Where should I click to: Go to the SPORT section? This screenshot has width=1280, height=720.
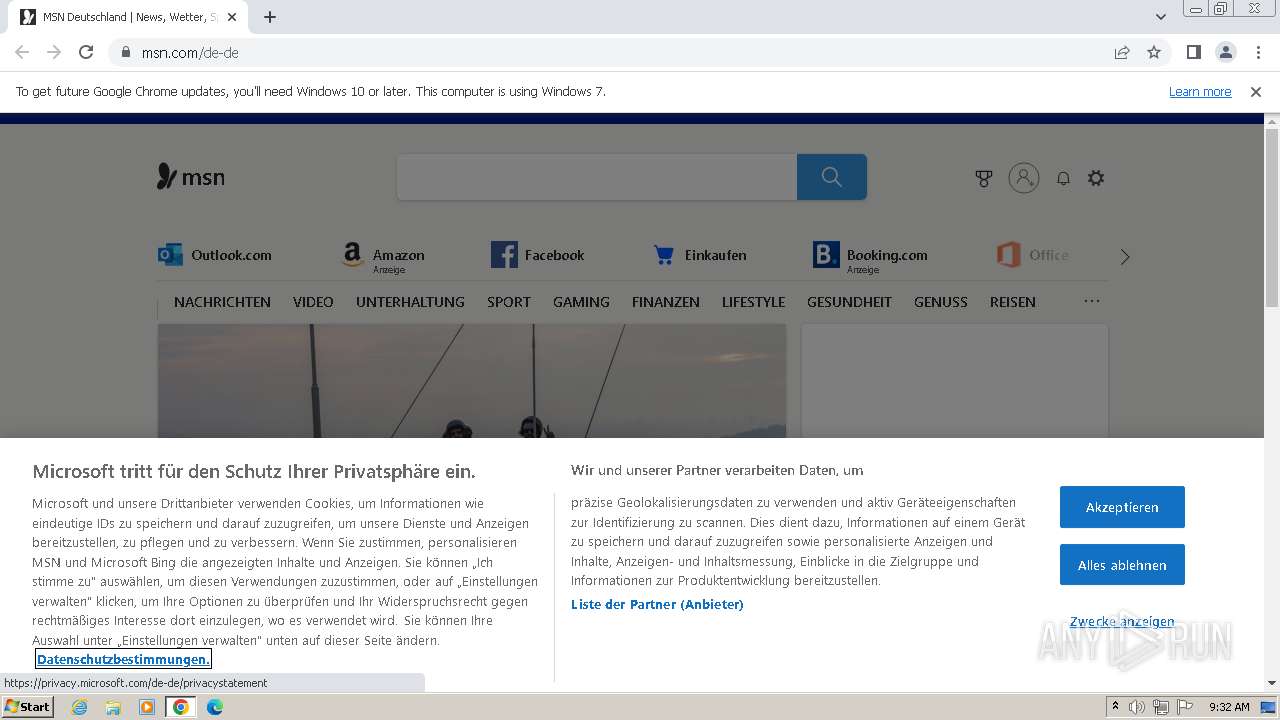click(x=509, y=302)
